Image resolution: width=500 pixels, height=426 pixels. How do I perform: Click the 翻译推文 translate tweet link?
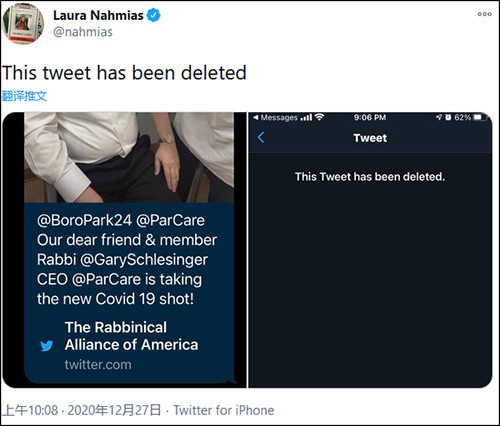24,96
